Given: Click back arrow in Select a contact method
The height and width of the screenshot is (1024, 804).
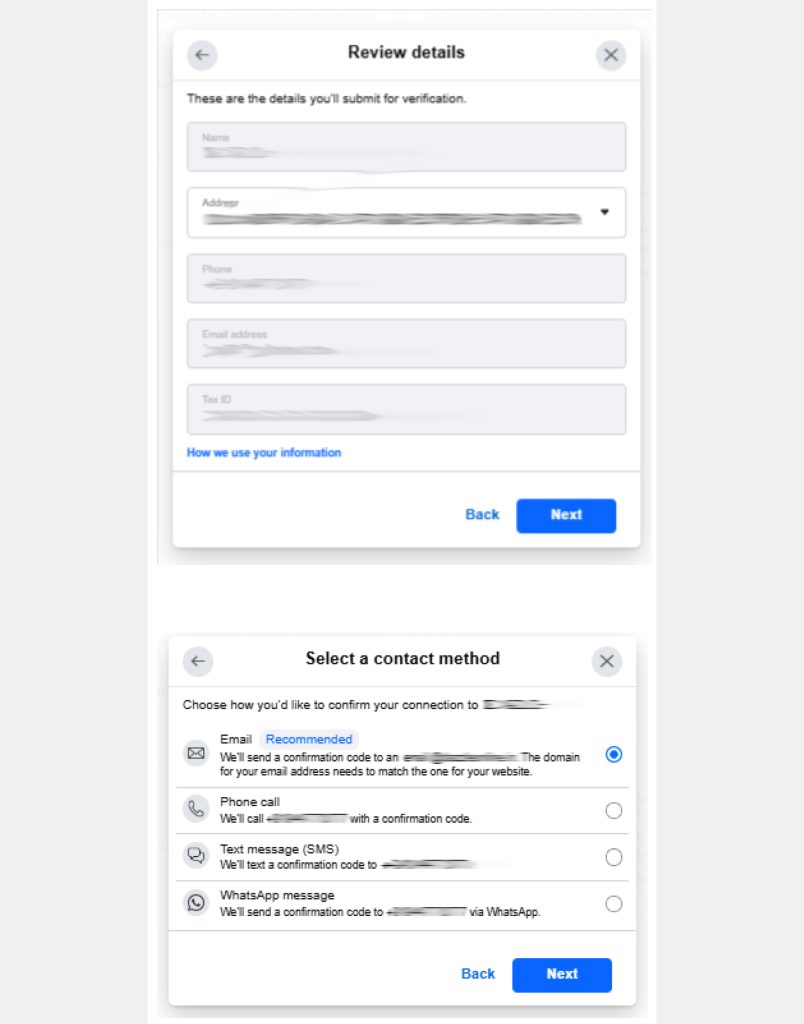Looking at the screenshot, I should pyautogui.click(x=198, y=661).
